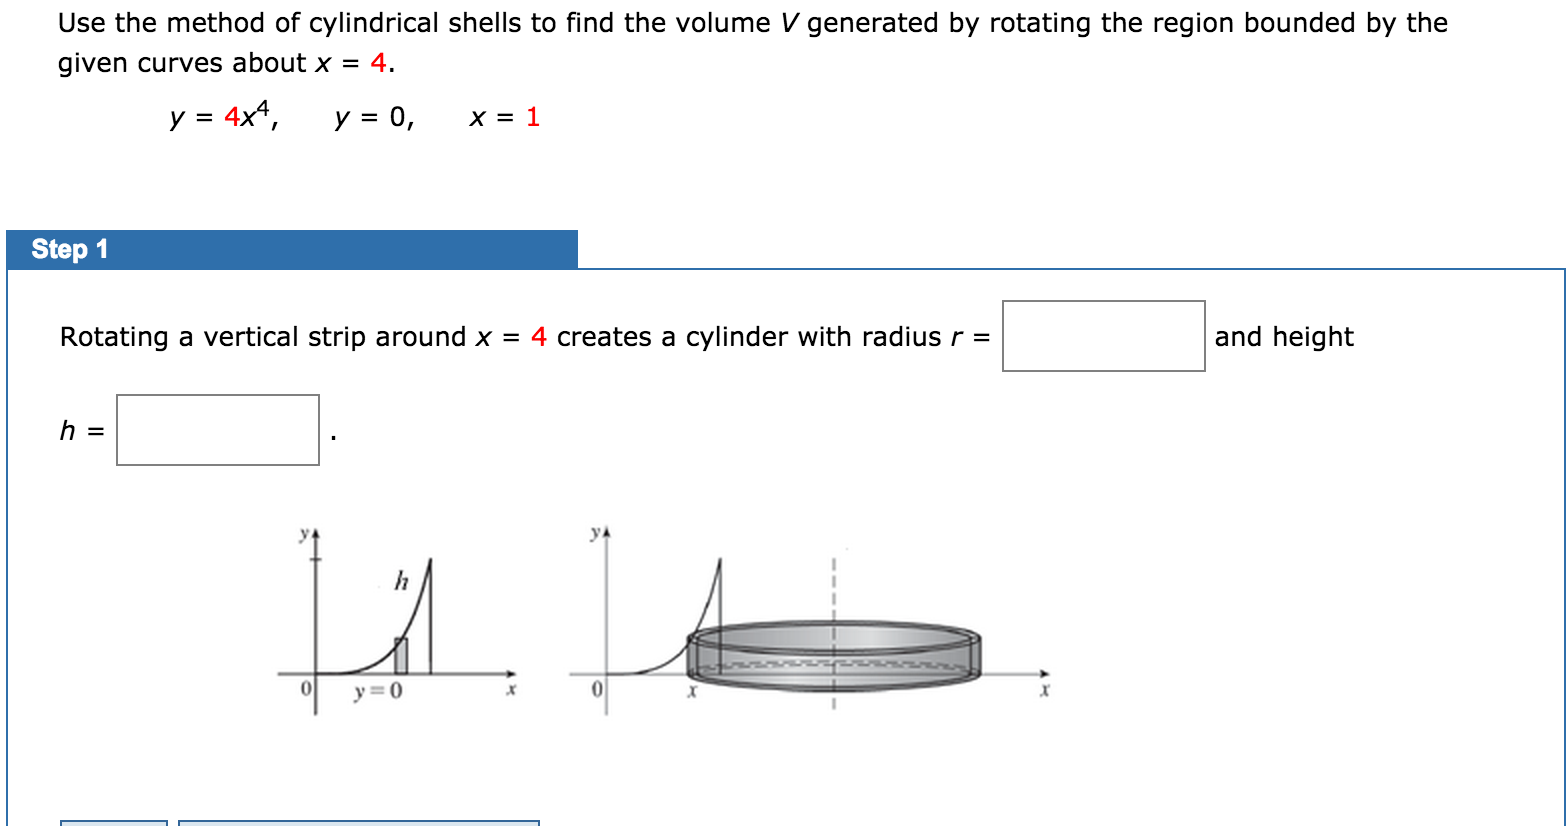Click the h label in the left diagram
The image size is (1568, 826).
click(x=403, y=578)
